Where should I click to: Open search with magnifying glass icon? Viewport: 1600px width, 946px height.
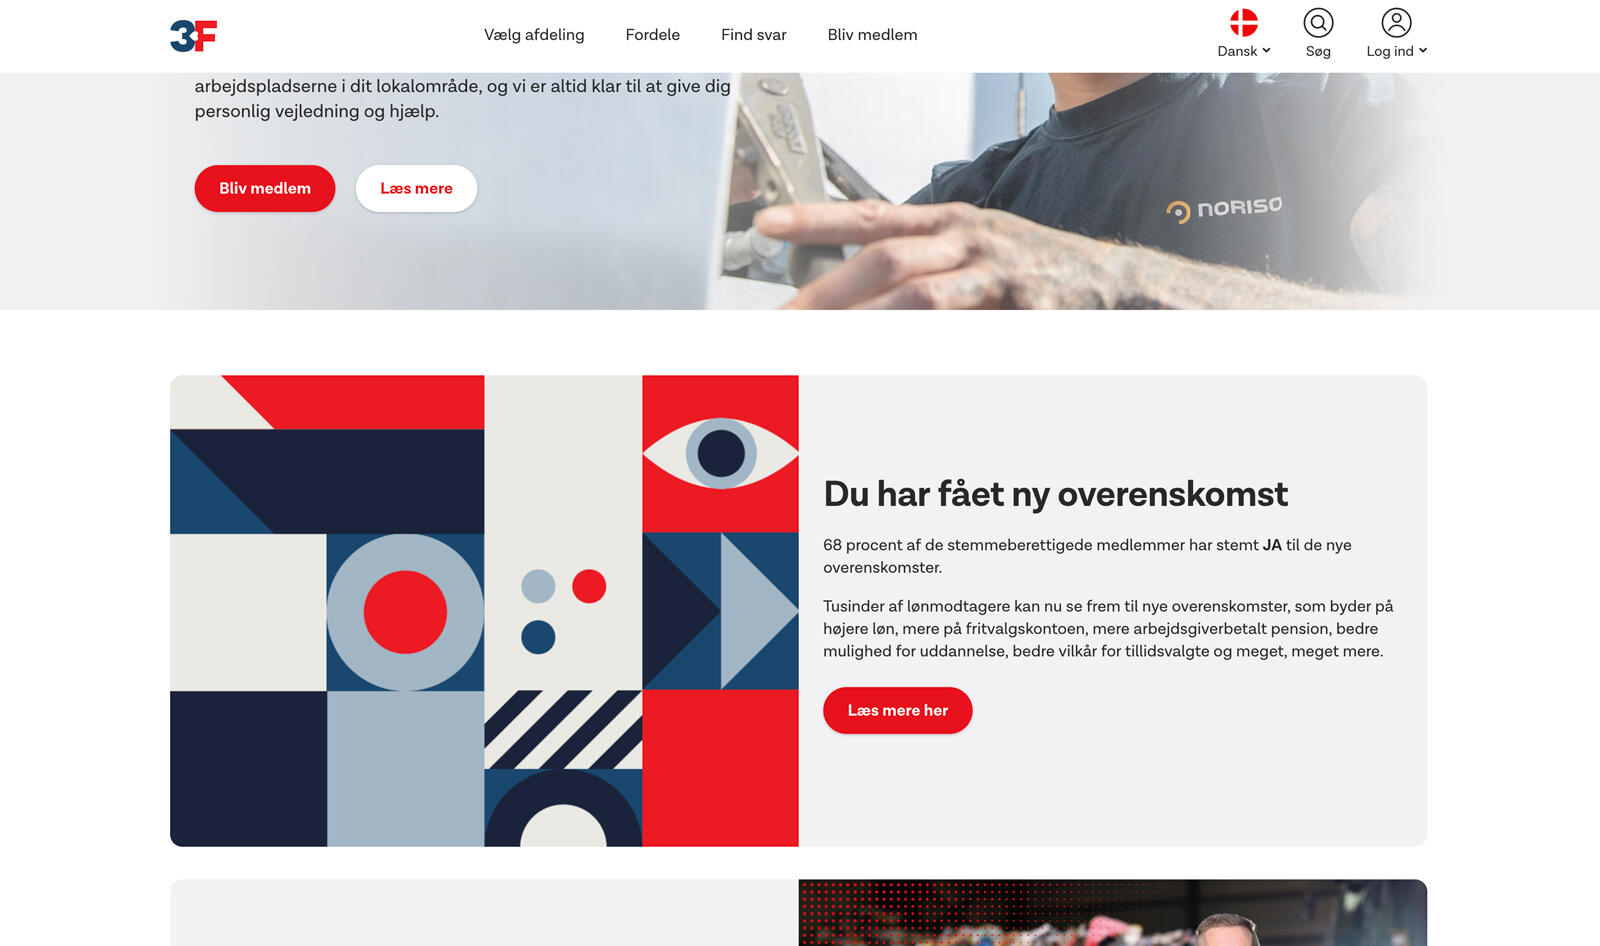(x=1318, y=22)
